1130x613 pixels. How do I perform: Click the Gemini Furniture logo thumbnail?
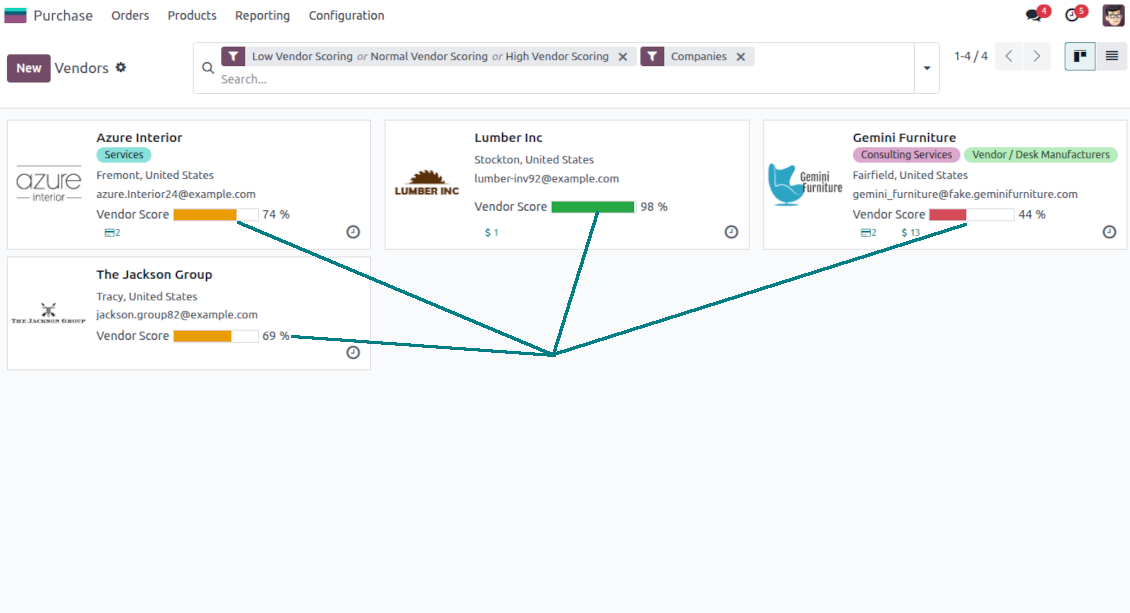805,184
